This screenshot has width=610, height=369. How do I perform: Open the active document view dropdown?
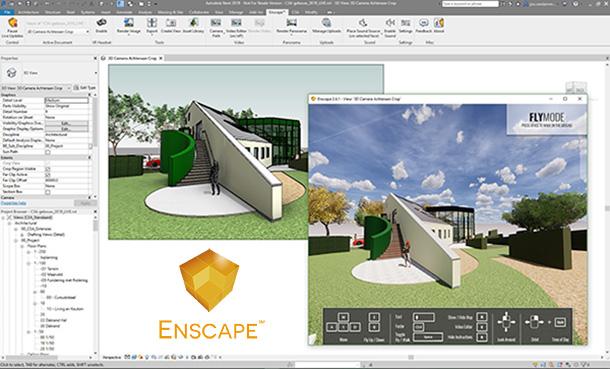pyautogui.click(x=58, y=31)
